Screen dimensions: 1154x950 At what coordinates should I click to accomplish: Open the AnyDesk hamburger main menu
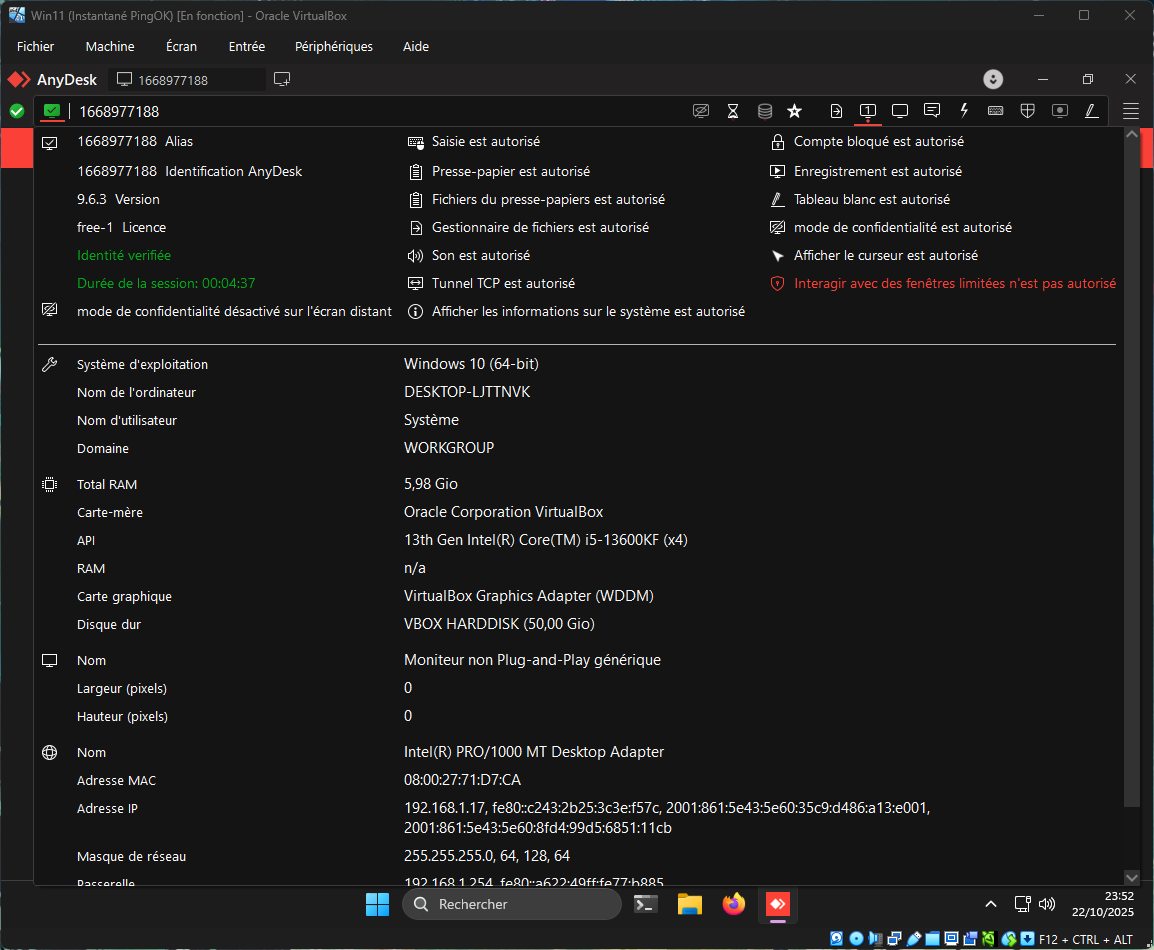pyautogui.click(x=1131, y=111)
